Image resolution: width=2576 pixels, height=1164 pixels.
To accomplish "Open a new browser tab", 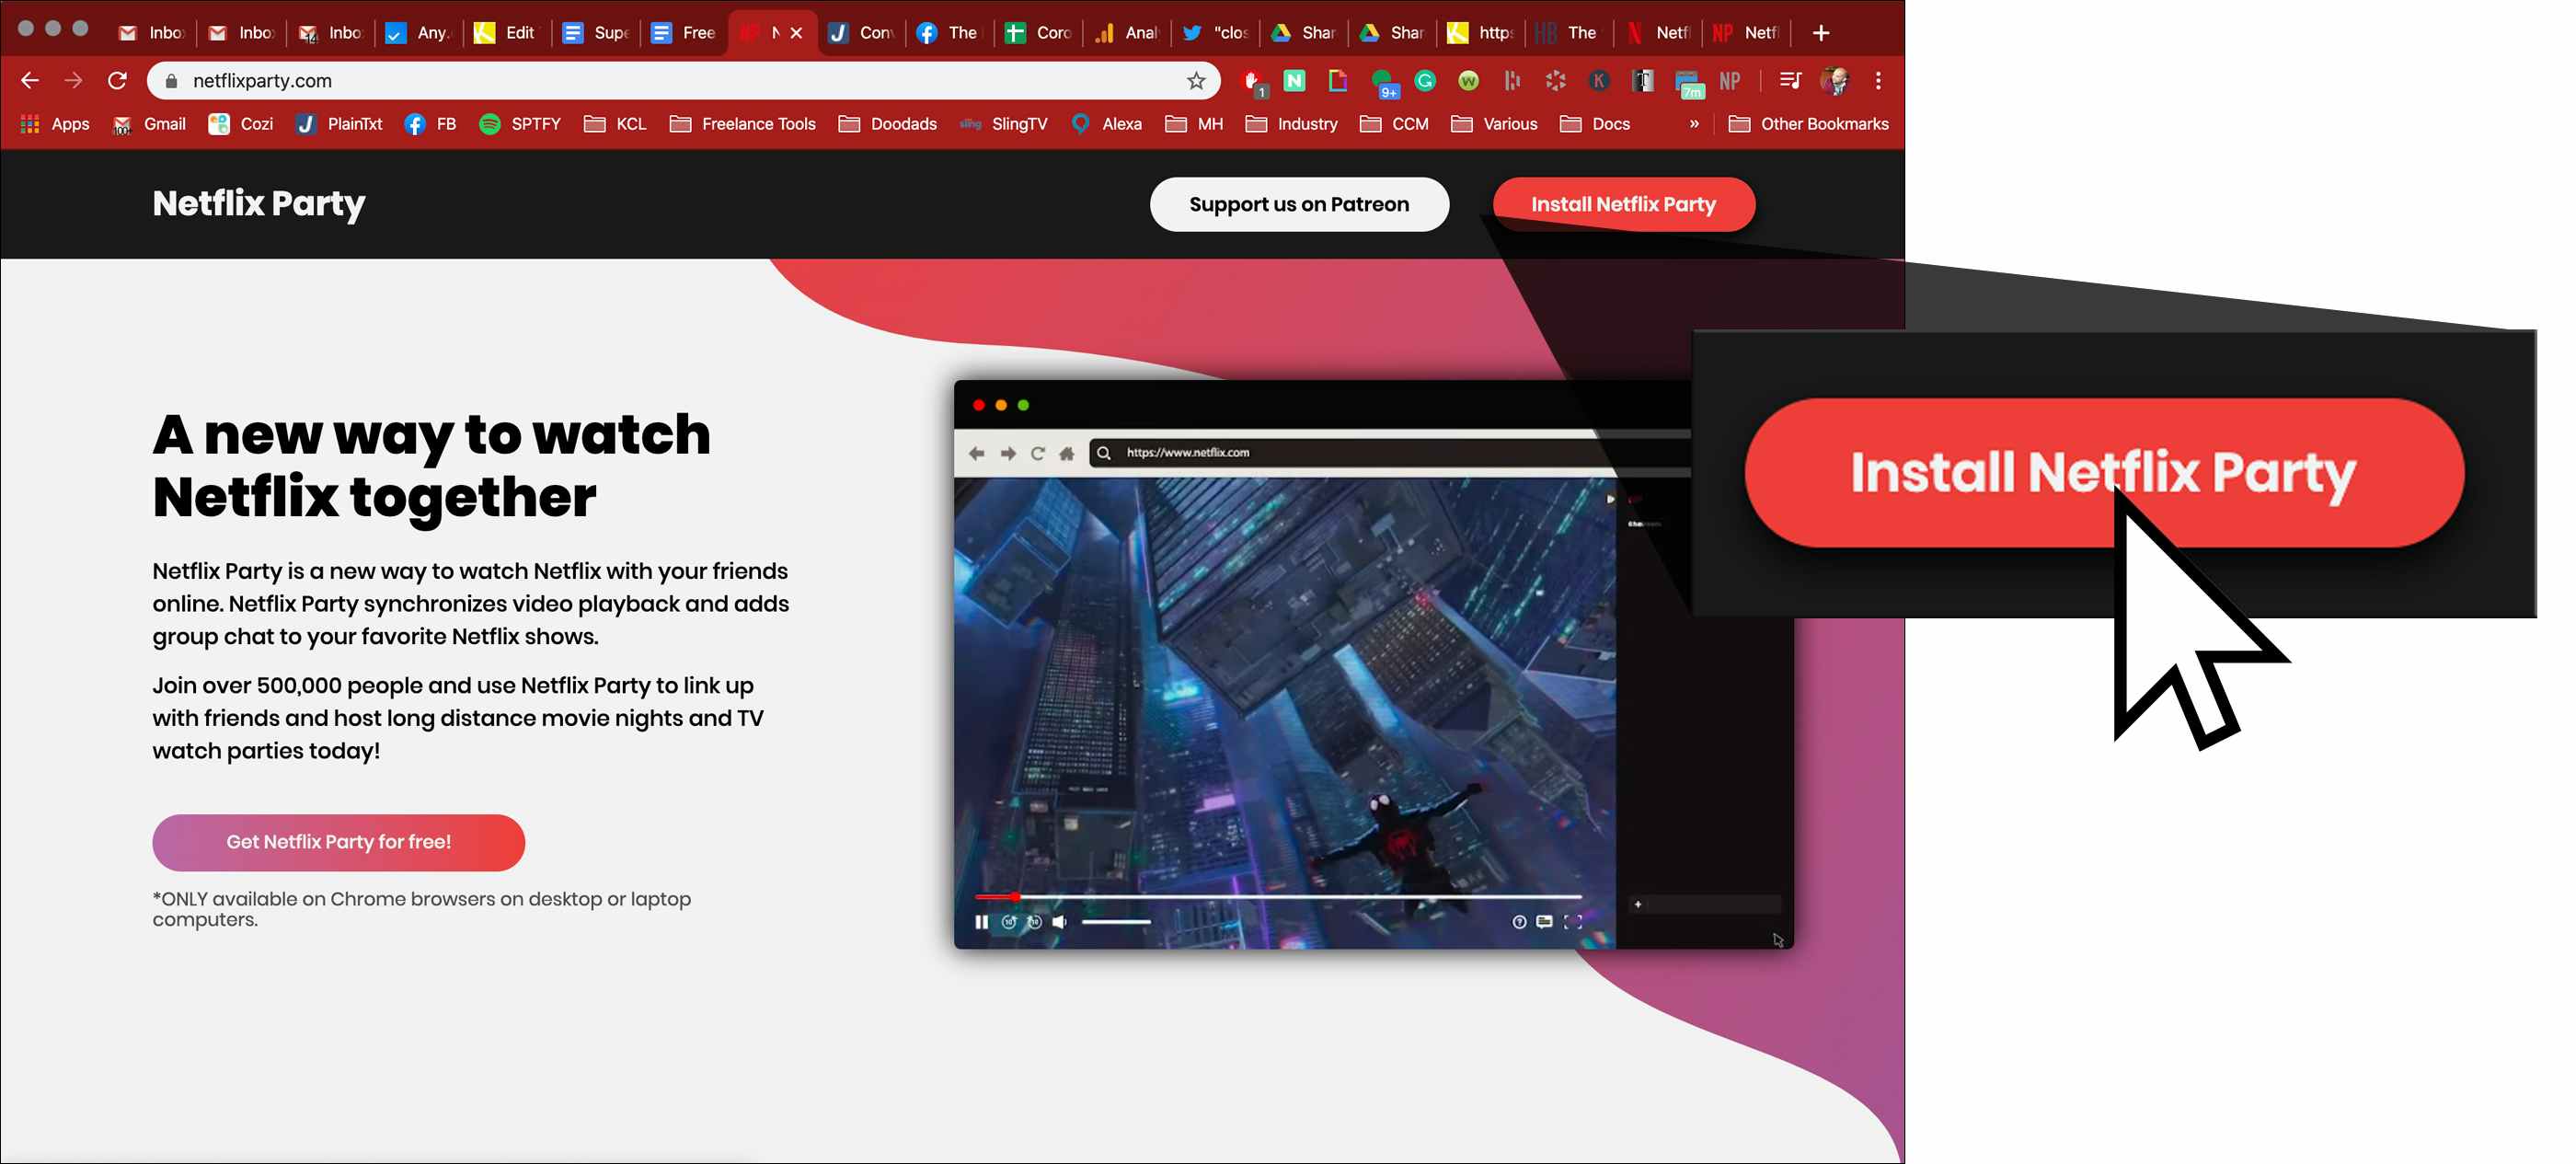I will pos(1820,33).
